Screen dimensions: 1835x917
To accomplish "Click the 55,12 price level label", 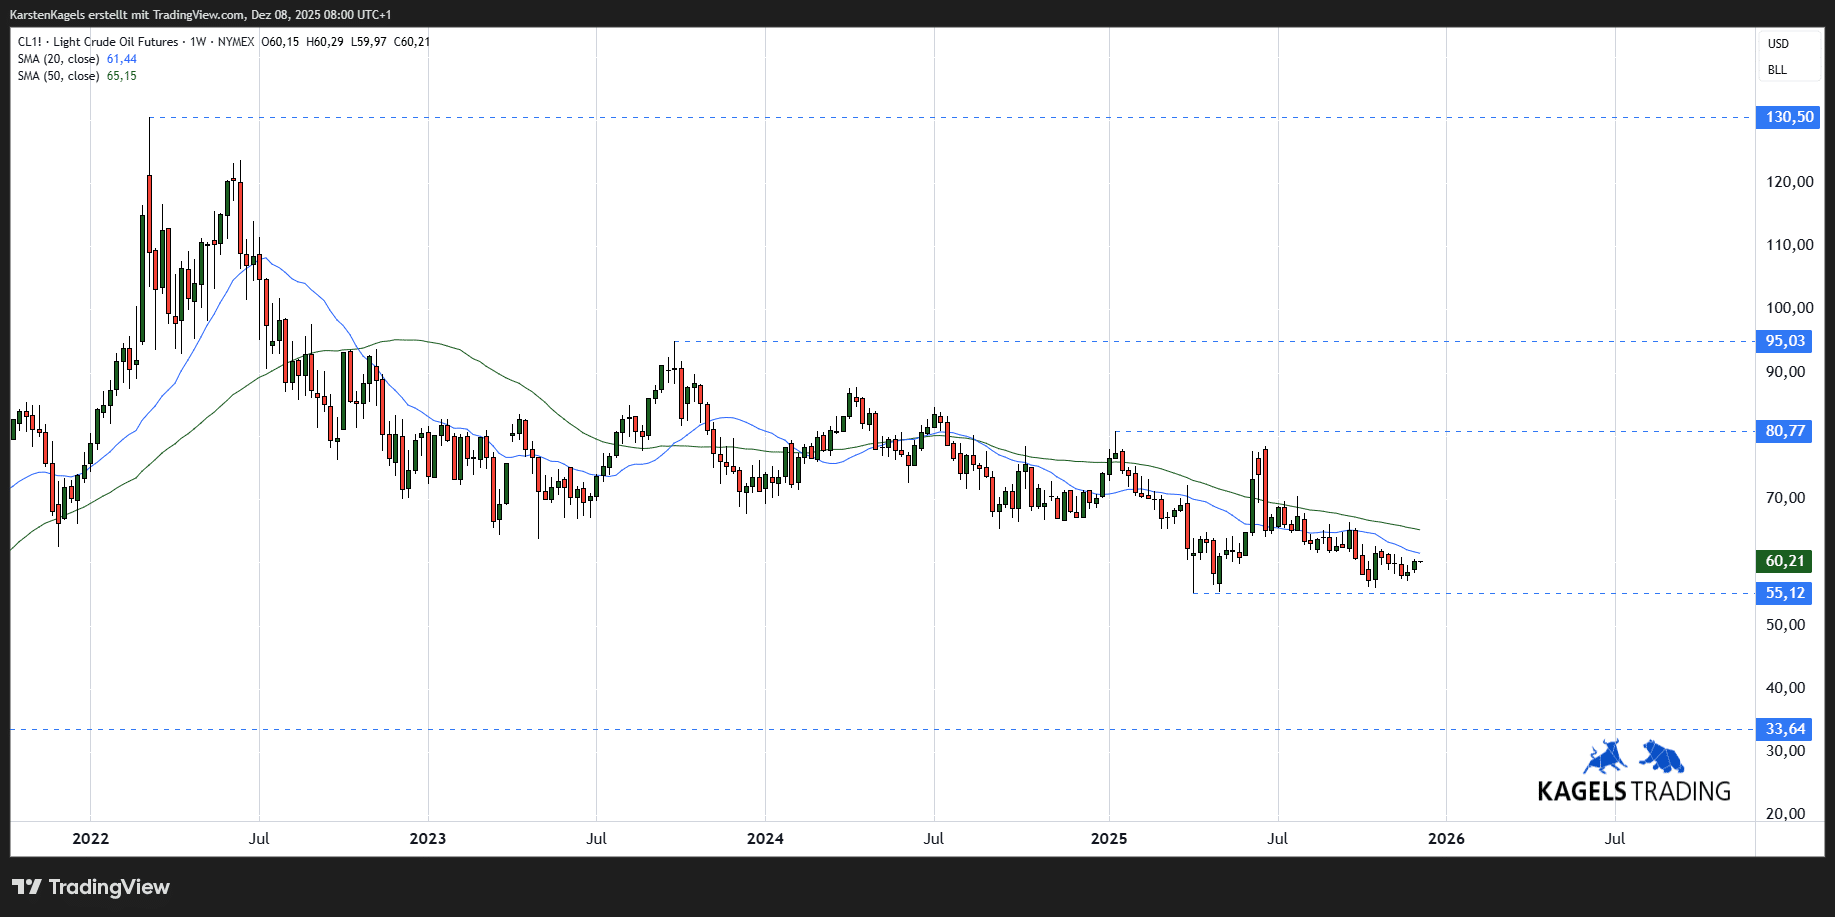I will pos(1785,593).
